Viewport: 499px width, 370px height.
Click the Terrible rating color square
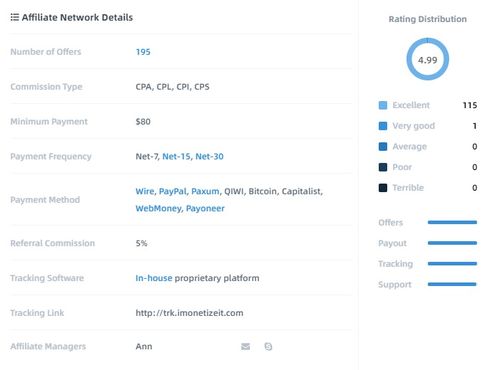coord(383,188)
